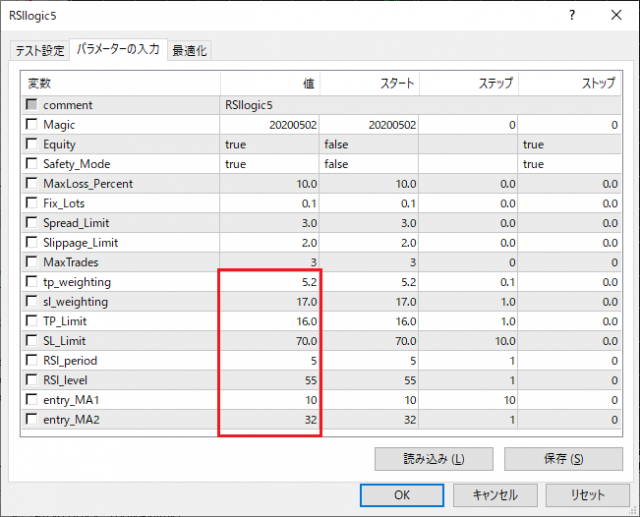Confirm with the OK button
The image size is (640, 517).
[x=402, y=495]
